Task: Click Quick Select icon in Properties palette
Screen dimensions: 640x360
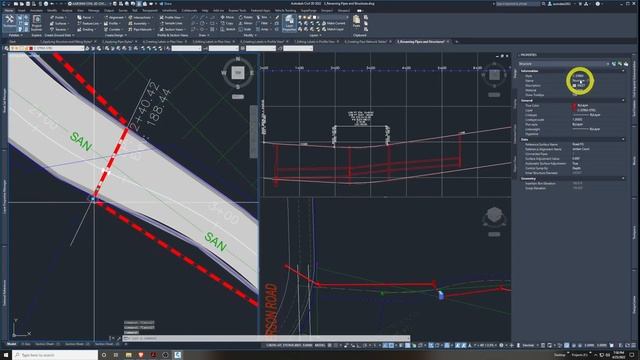Action: 626,64
